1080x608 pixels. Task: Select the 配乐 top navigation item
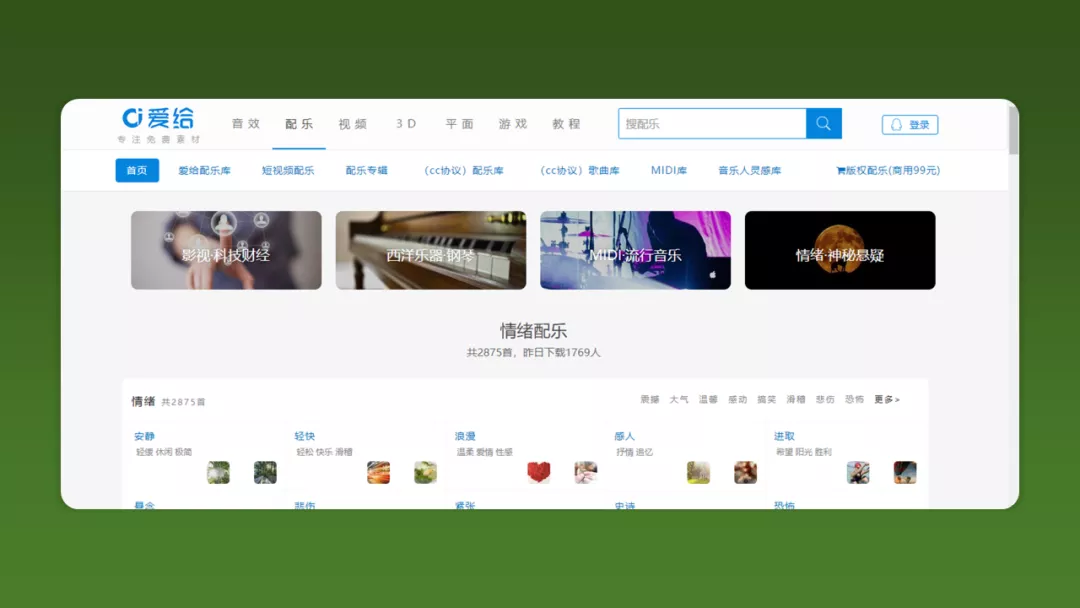tap(299, 124)
